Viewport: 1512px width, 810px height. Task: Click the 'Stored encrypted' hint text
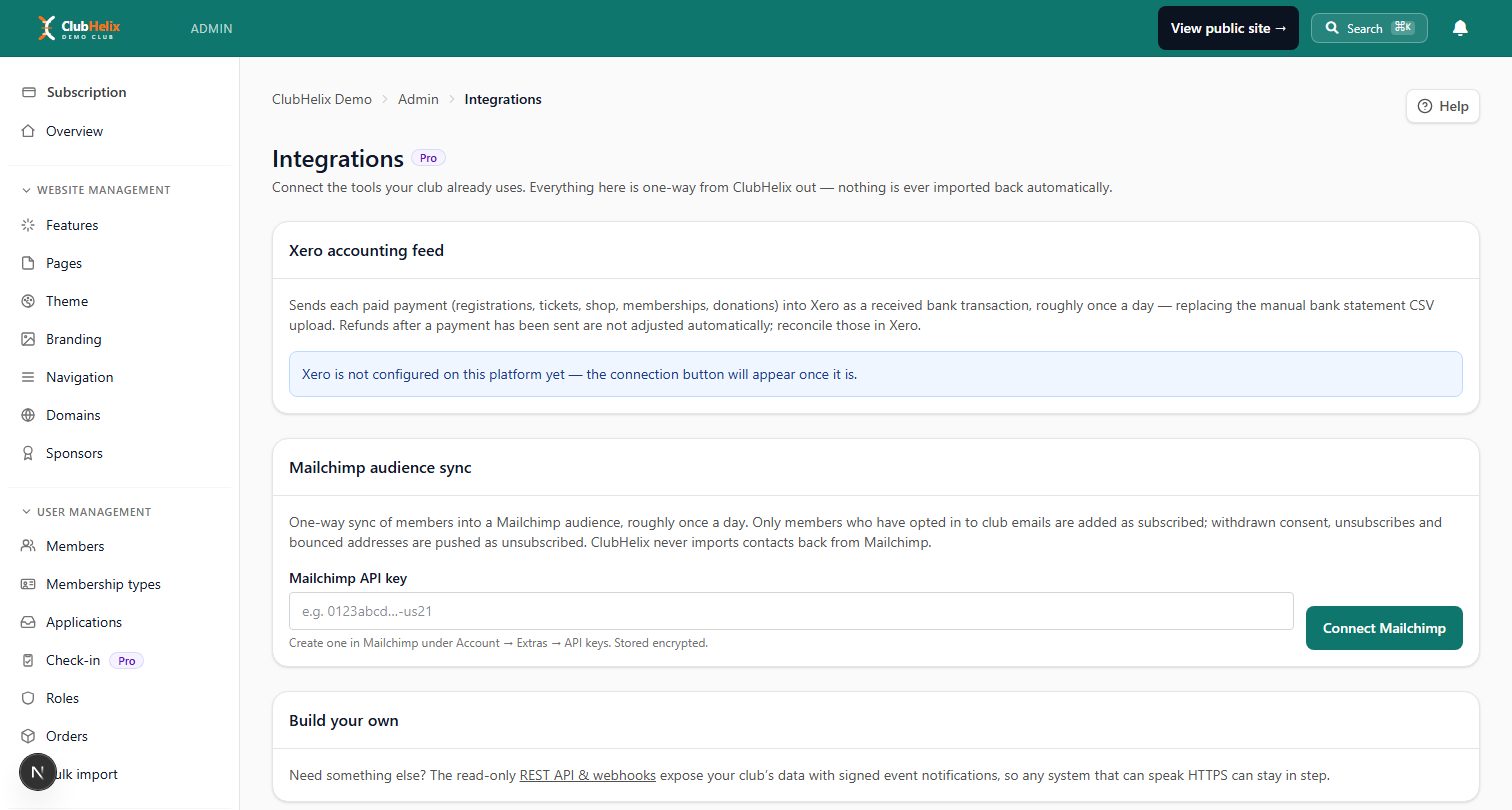[x=661, y=643]
